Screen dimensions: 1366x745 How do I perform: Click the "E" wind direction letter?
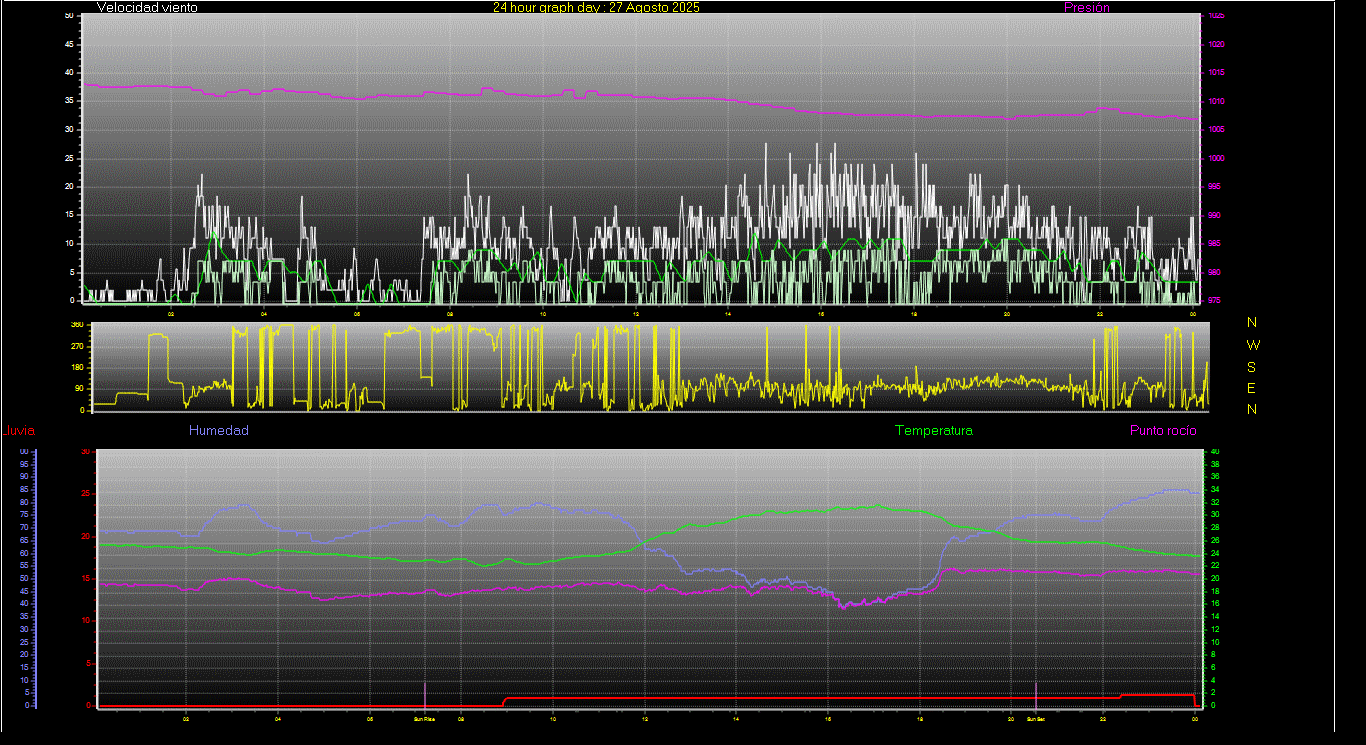1252,388
